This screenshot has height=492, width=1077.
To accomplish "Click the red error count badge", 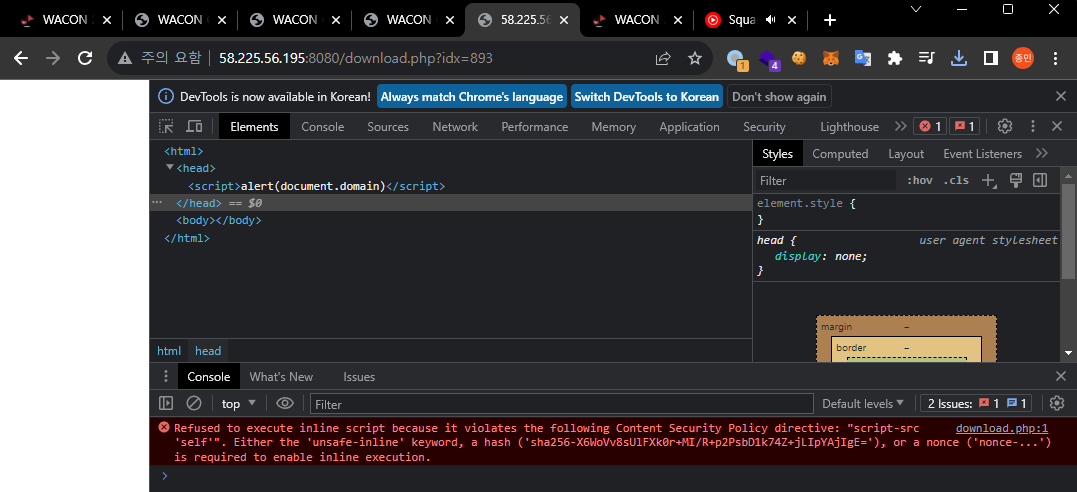I will (x=930, y=126).
